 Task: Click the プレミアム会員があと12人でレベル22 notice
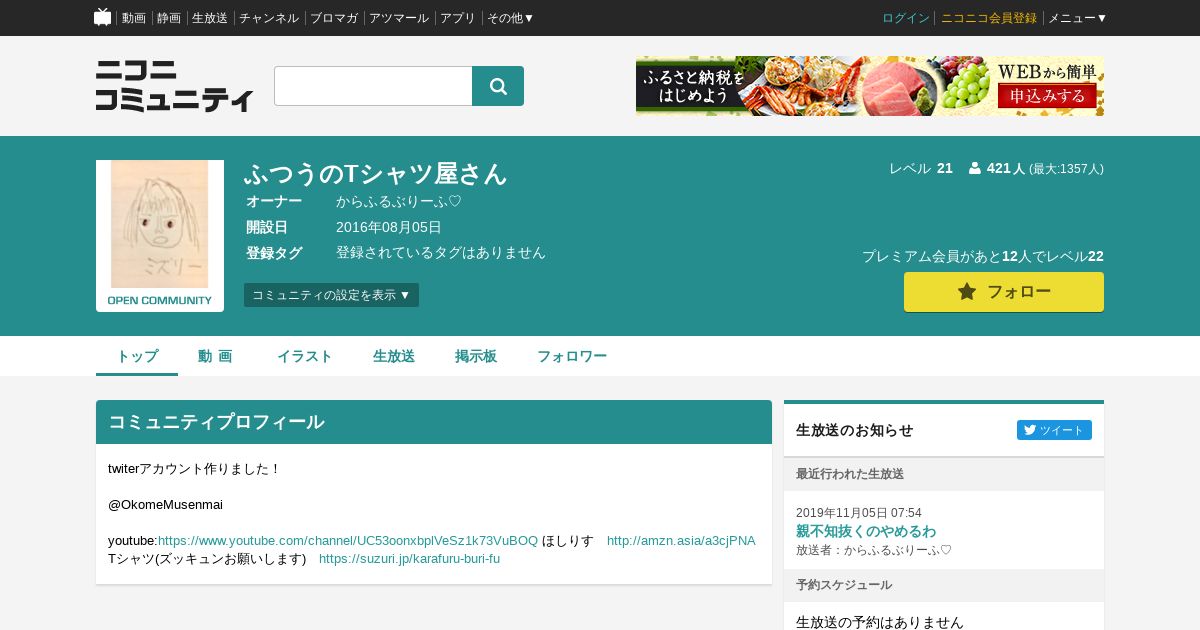(x=983, y=256)
